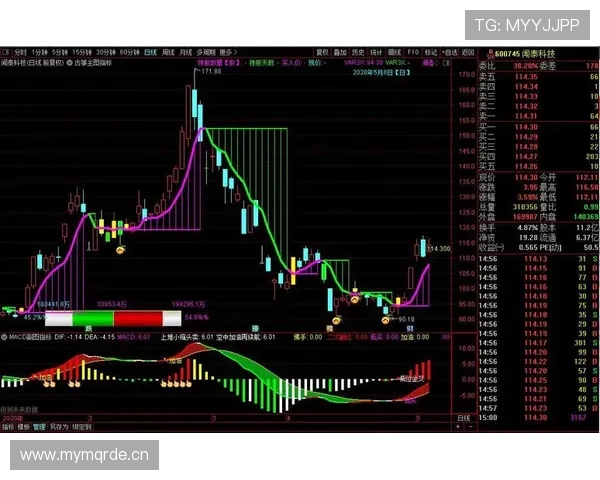
Task: Switch to the 5分钟 timeframe
Action: [x=60, y=52]
